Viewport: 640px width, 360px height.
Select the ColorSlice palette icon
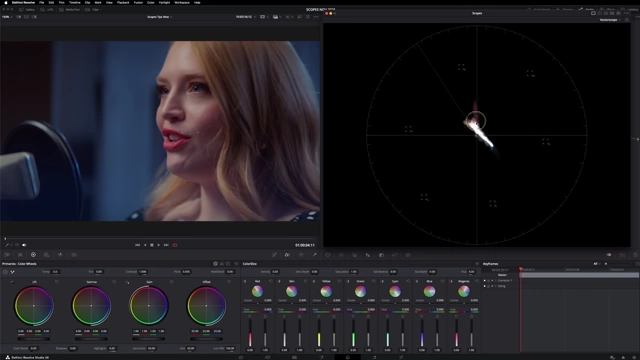click(287, 255)
